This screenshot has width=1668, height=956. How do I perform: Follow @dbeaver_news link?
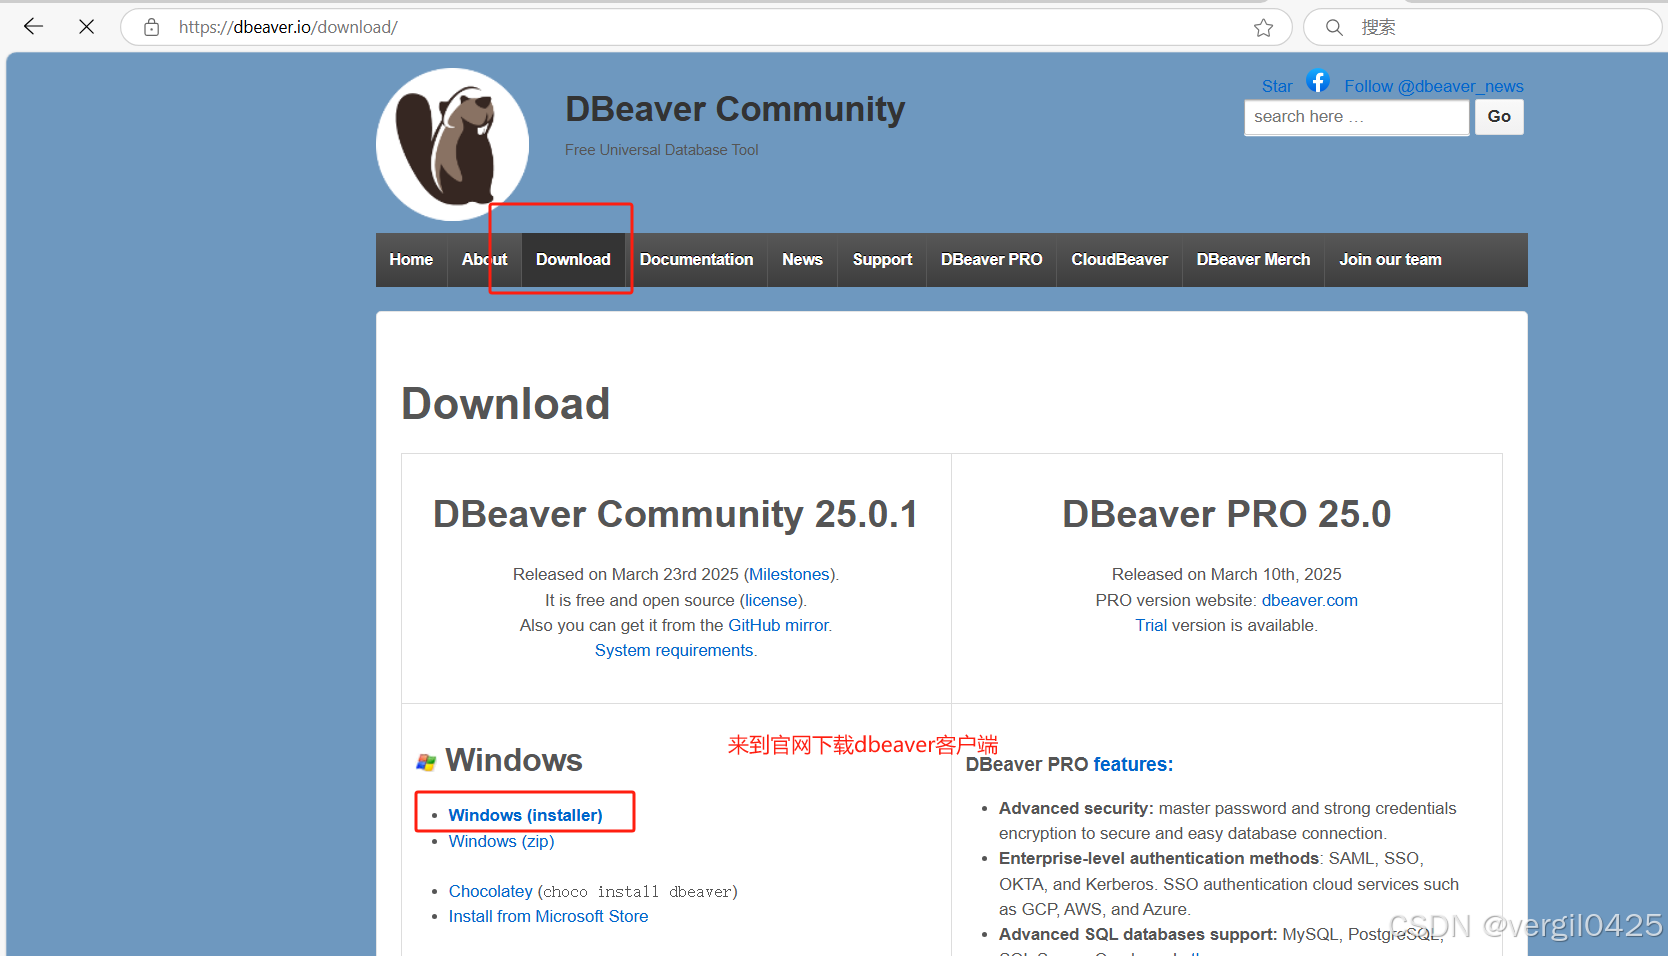point(1434,87)
